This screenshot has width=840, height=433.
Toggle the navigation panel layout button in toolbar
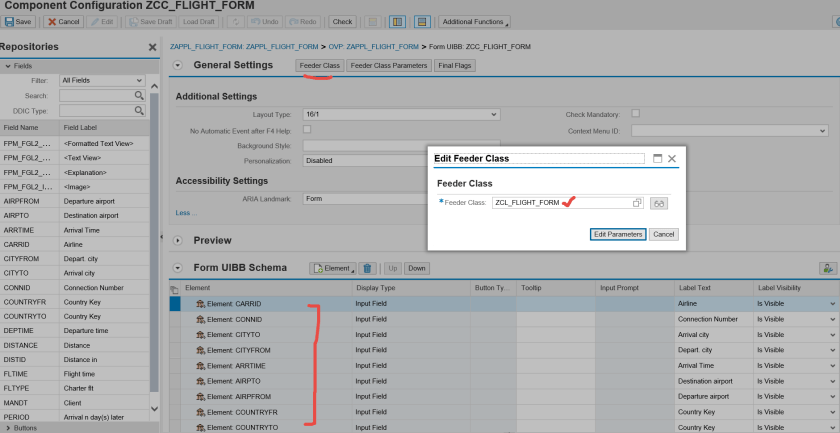[x=397, y=21]
